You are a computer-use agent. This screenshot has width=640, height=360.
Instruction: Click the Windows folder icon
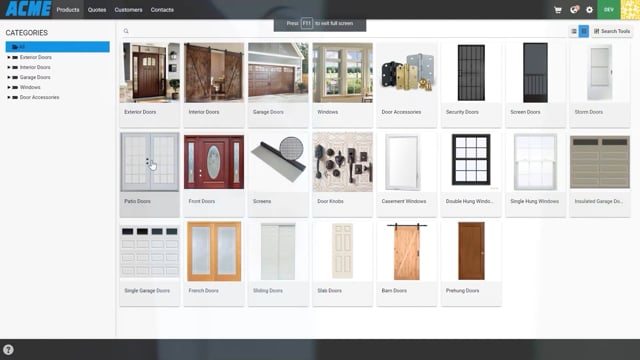point(15,87)
